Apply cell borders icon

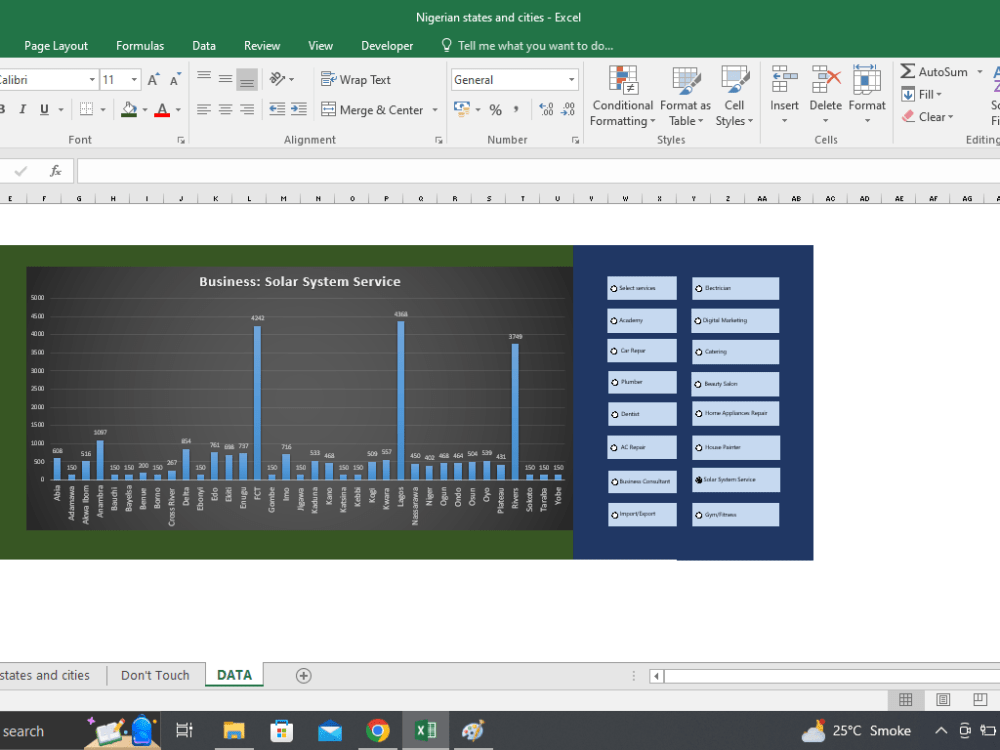tap(87, 110)
